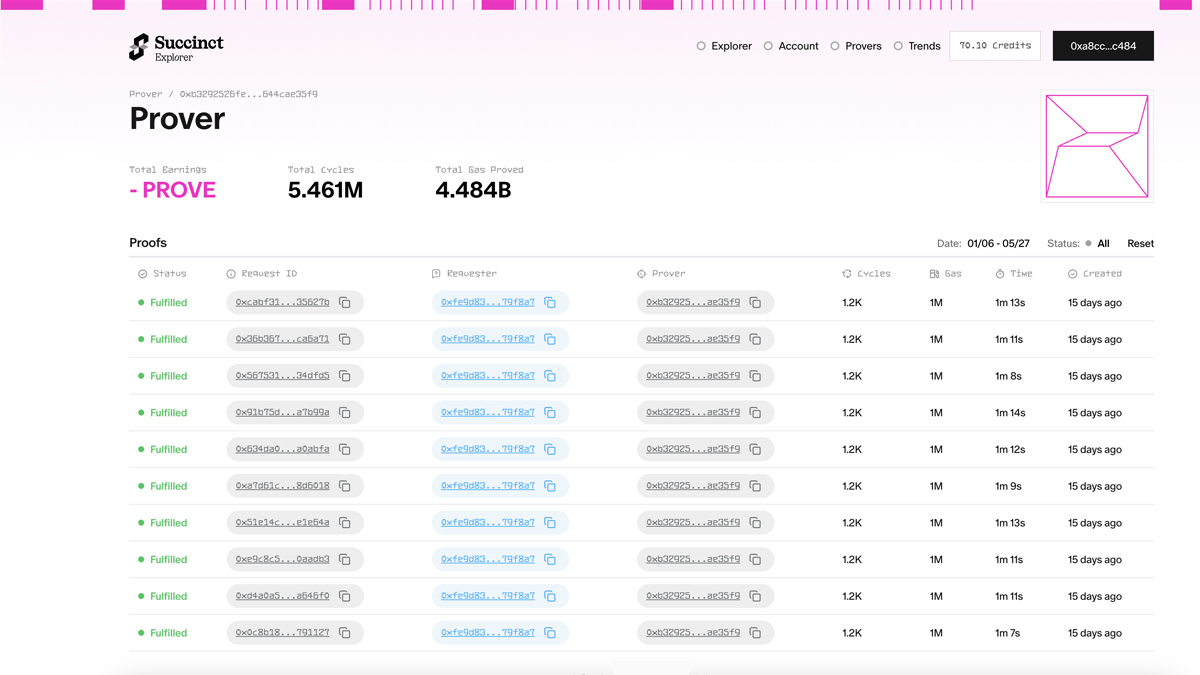Open the Account nav item
1200x675 pixels.
click(791, 46)
